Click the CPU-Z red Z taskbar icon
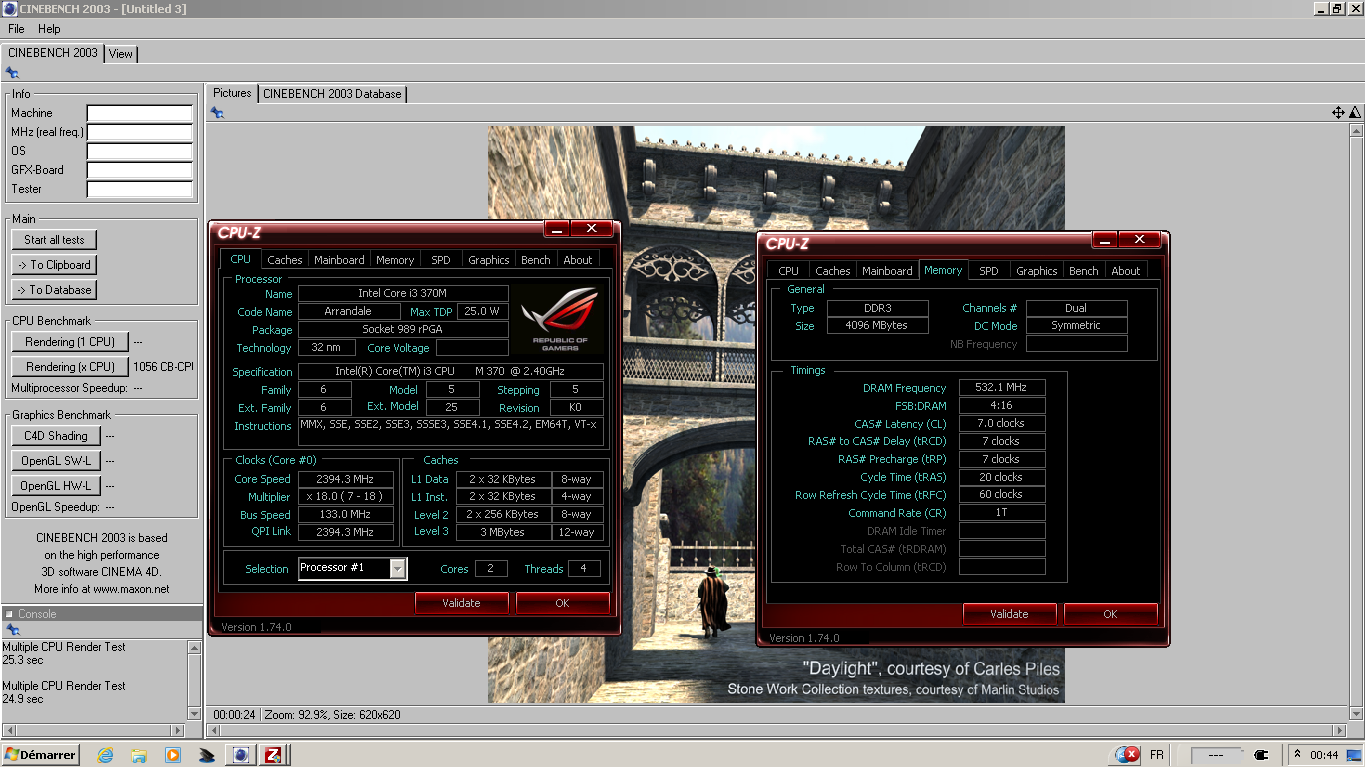Viewport: 1365px width, 767px height. click(x=272, y=755)
